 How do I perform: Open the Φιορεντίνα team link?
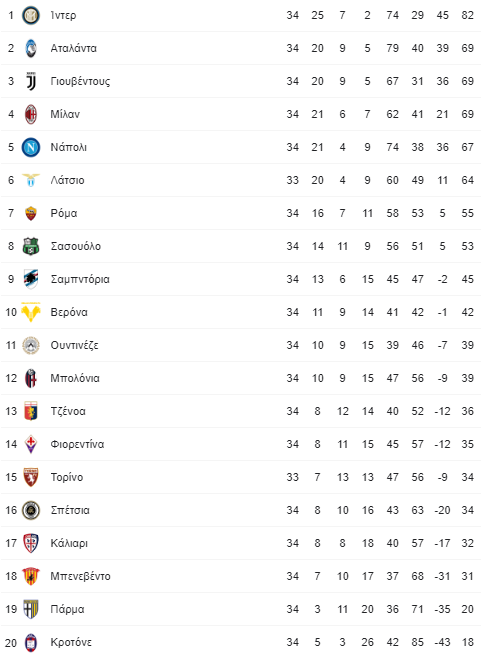(x=77, y=444)
